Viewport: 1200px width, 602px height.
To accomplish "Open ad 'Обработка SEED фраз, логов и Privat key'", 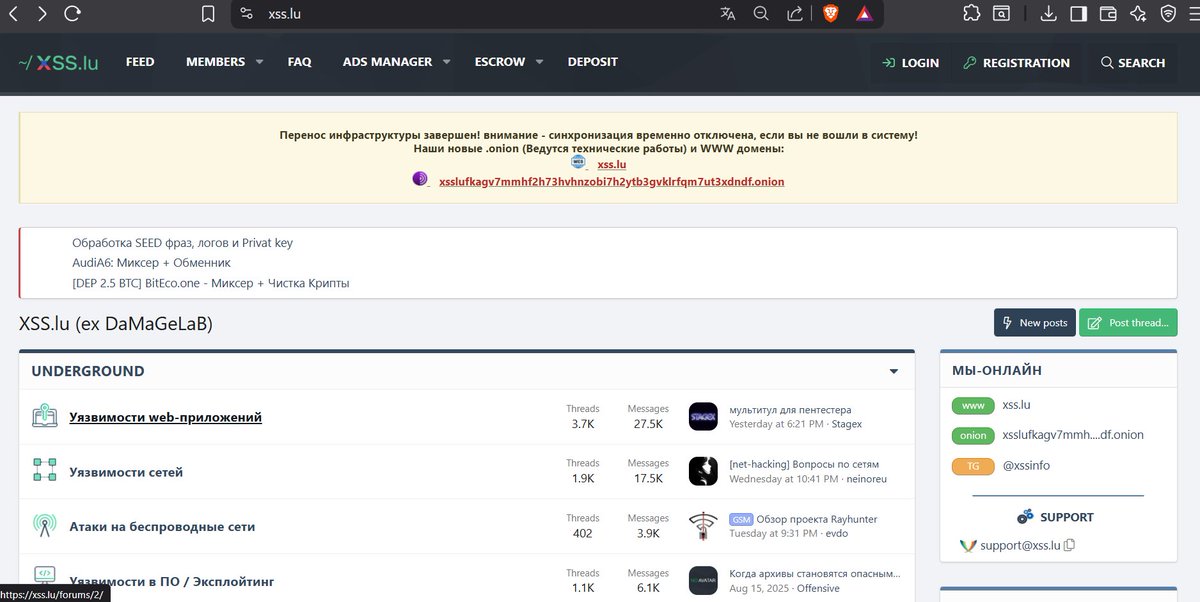I will [182, 243].
